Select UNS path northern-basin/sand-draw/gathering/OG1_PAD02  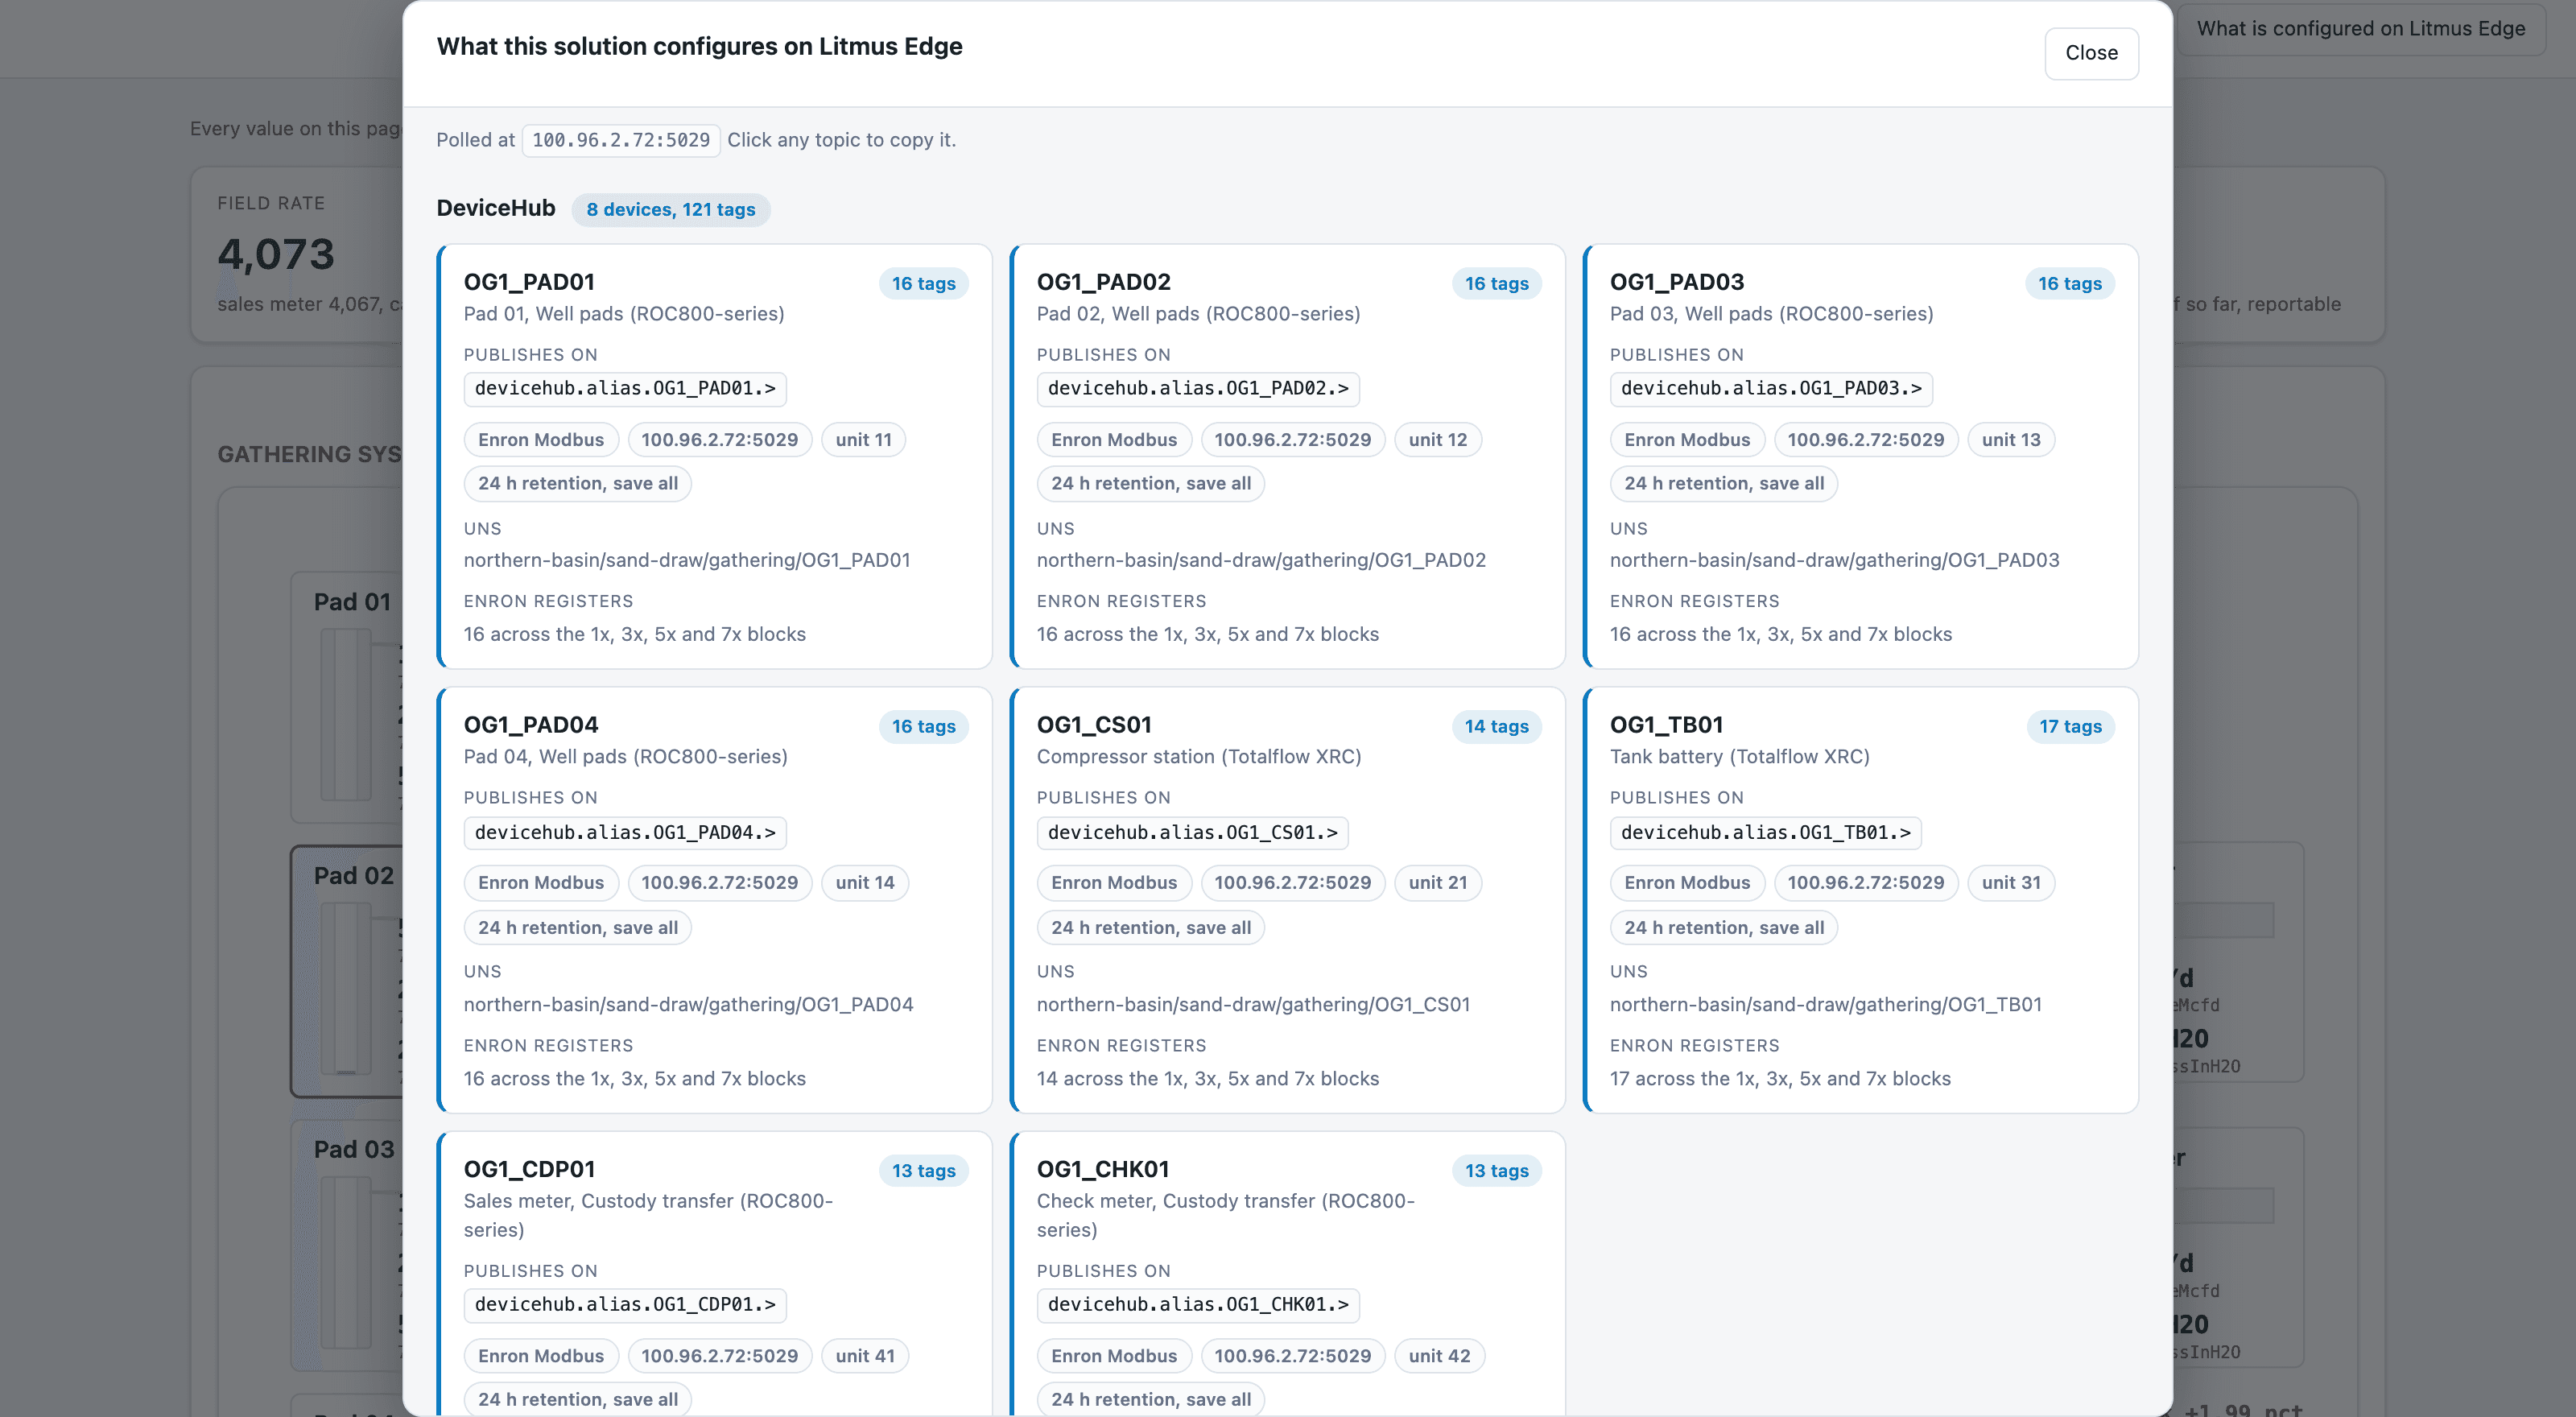(x=1261, y=560)
